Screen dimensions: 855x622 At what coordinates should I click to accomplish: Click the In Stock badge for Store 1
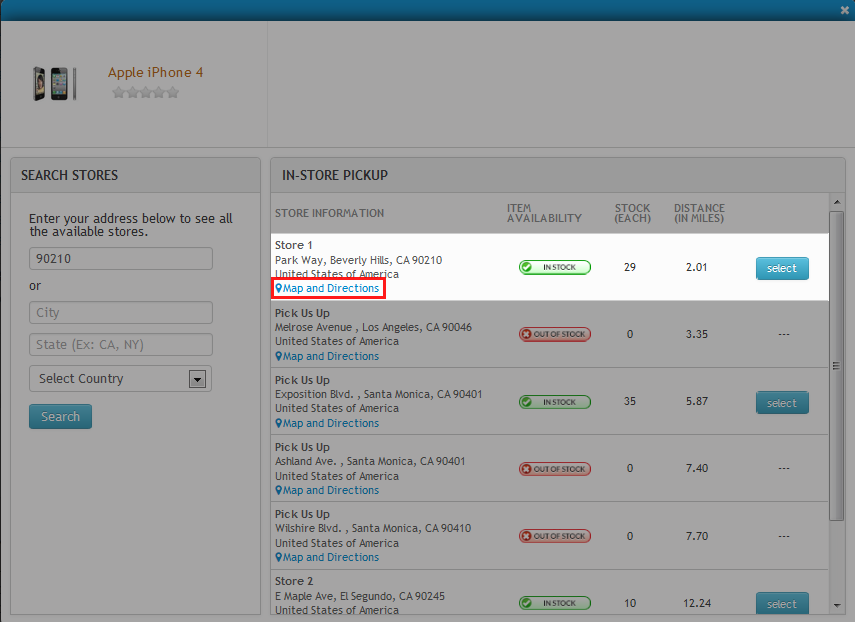click(x=555, y=267)
